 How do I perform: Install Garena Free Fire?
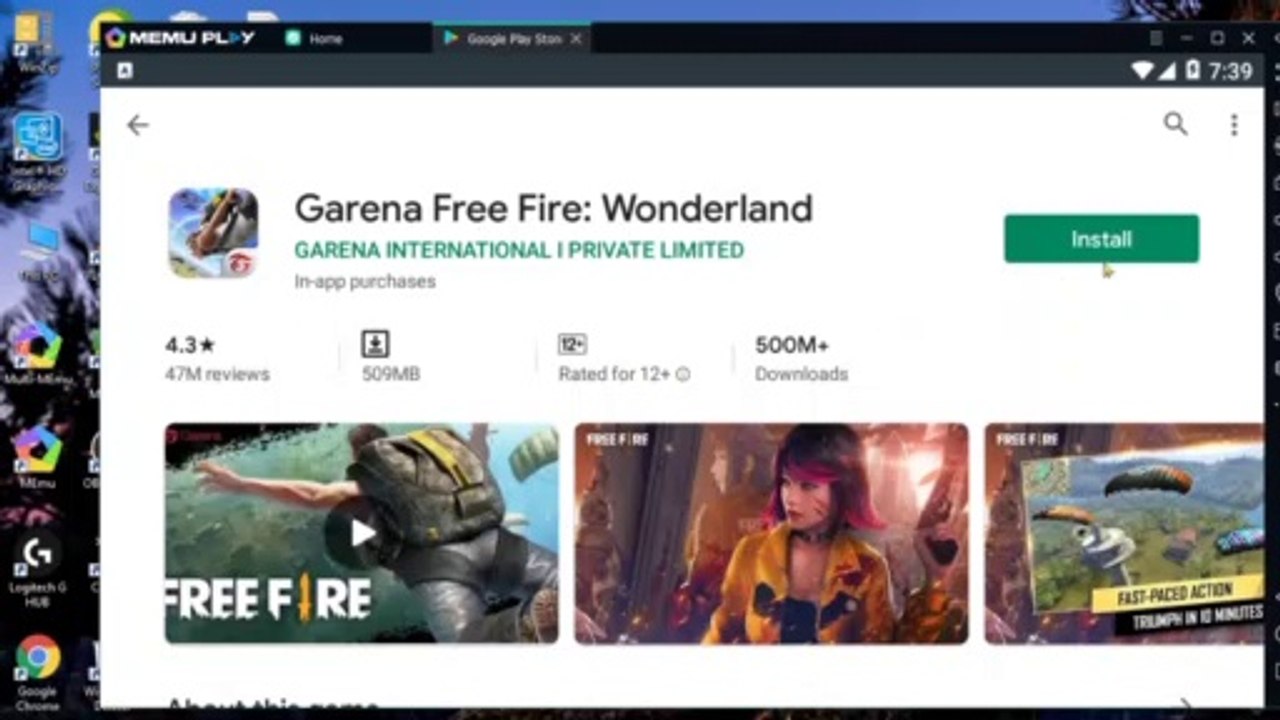(x=1101, y=239)
